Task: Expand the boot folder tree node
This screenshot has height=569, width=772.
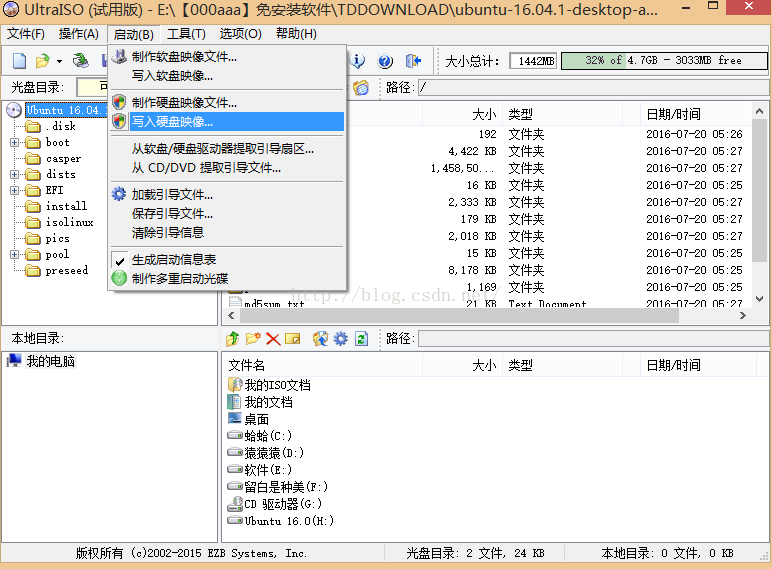Action: point(14,142)
